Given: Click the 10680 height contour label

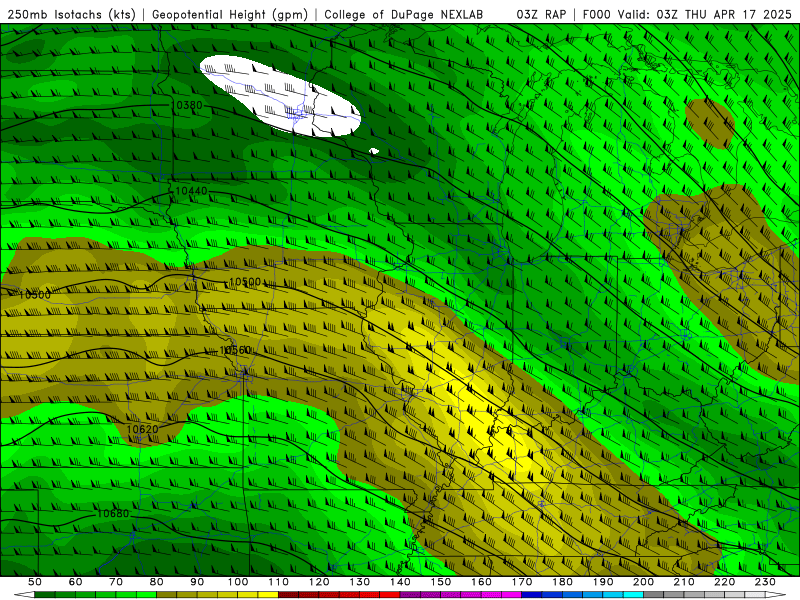Looking at the screenshot, I should click(x=113, y=513).
